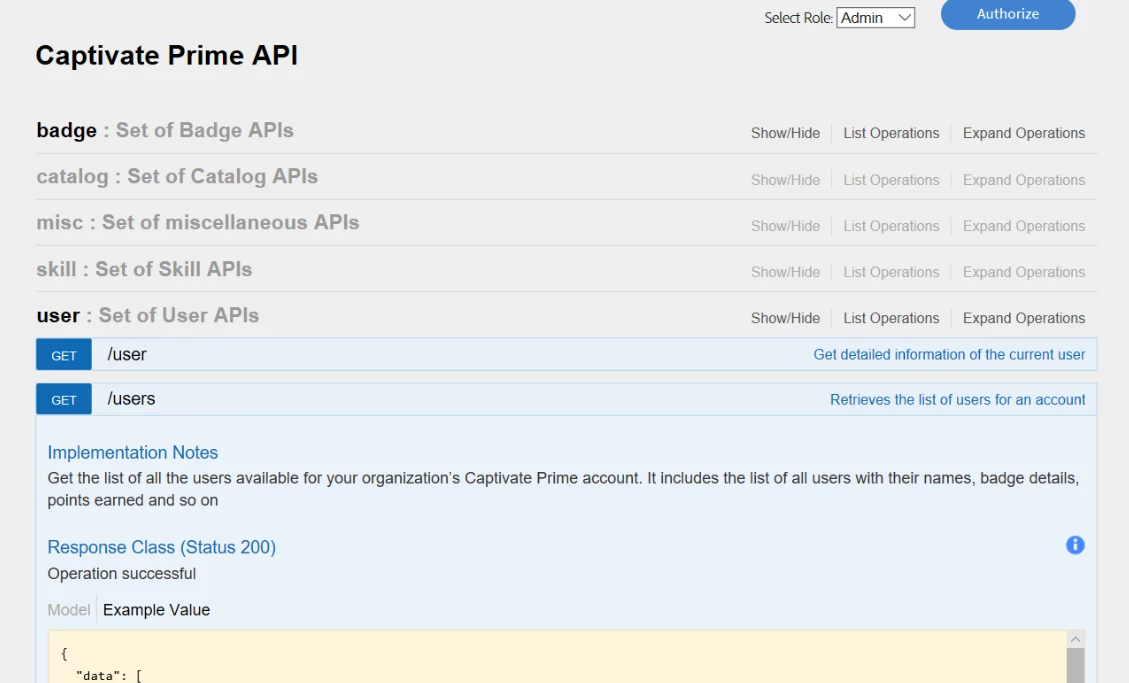Click Show/Hide for the badge section
Image resolution: width=1129 pixels, height=683 pixels.
pos(785,133)
